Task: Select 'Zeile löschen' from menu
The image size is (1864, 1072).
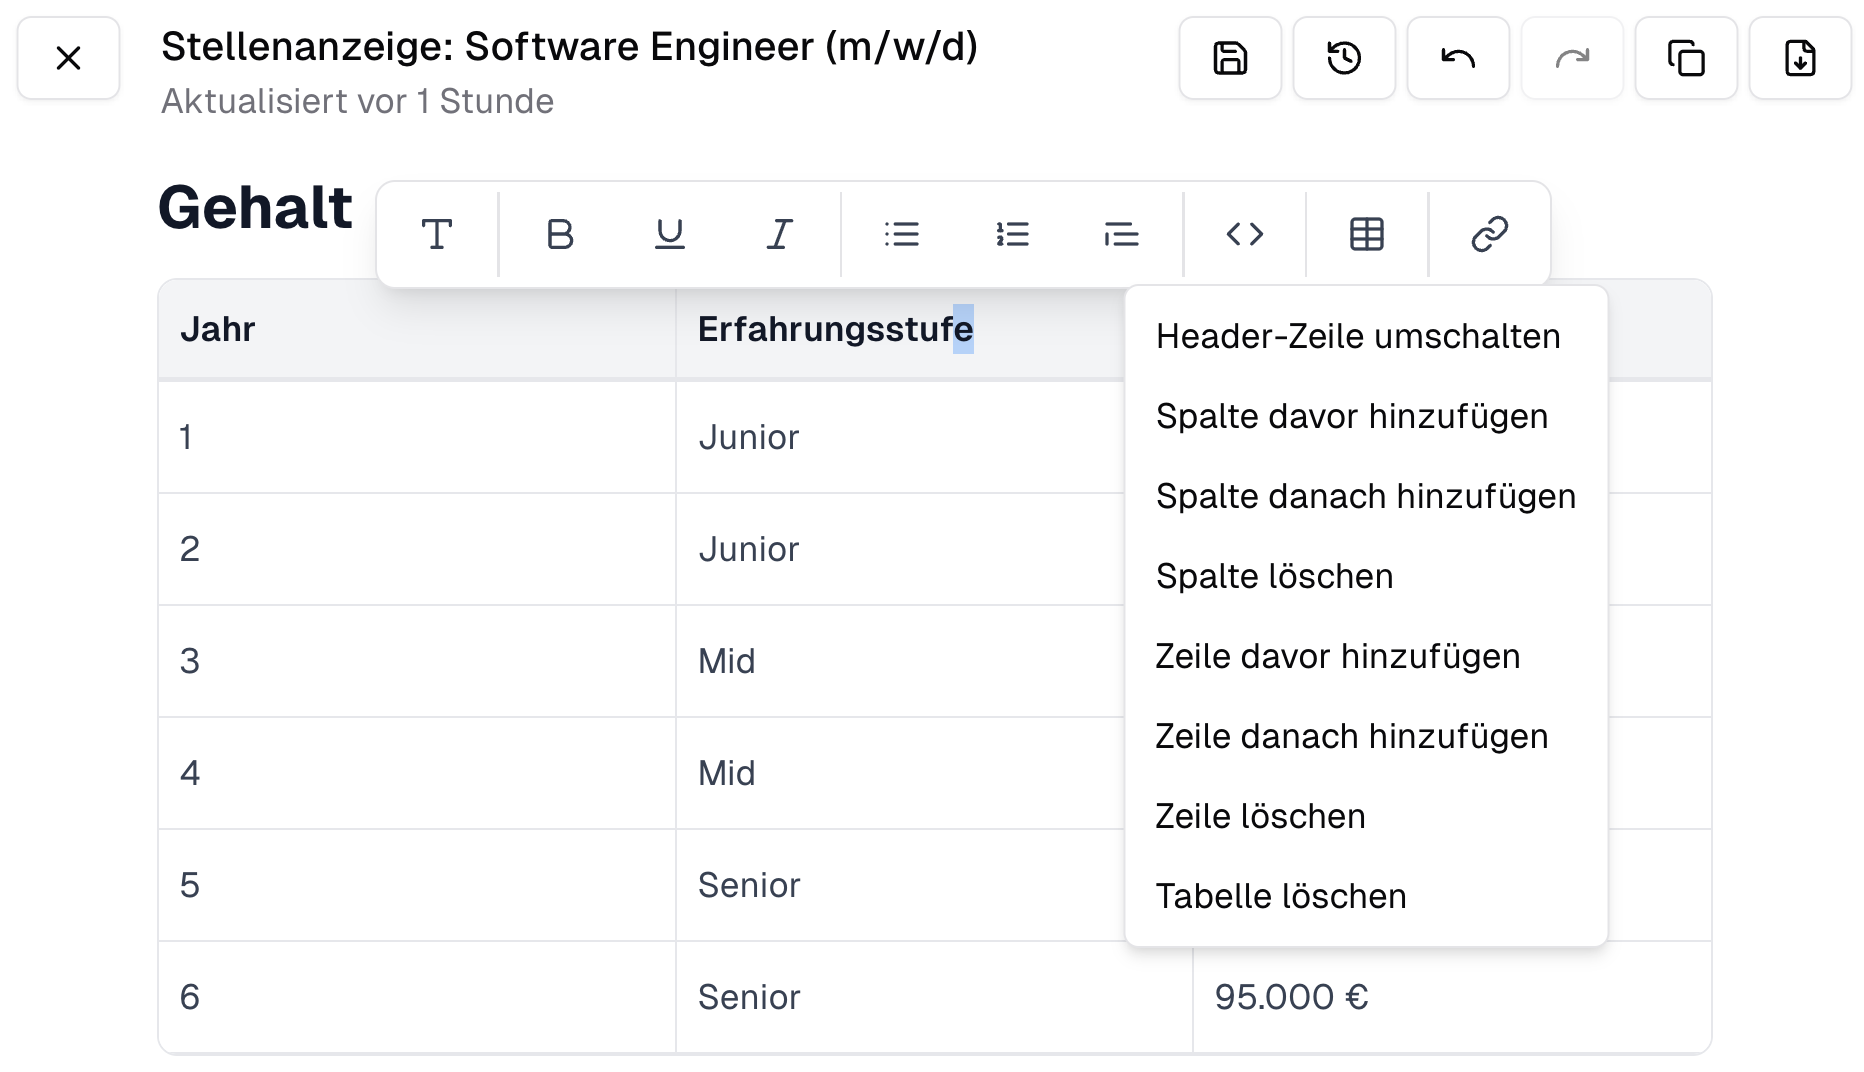Action: click(x=1260, y=817)
